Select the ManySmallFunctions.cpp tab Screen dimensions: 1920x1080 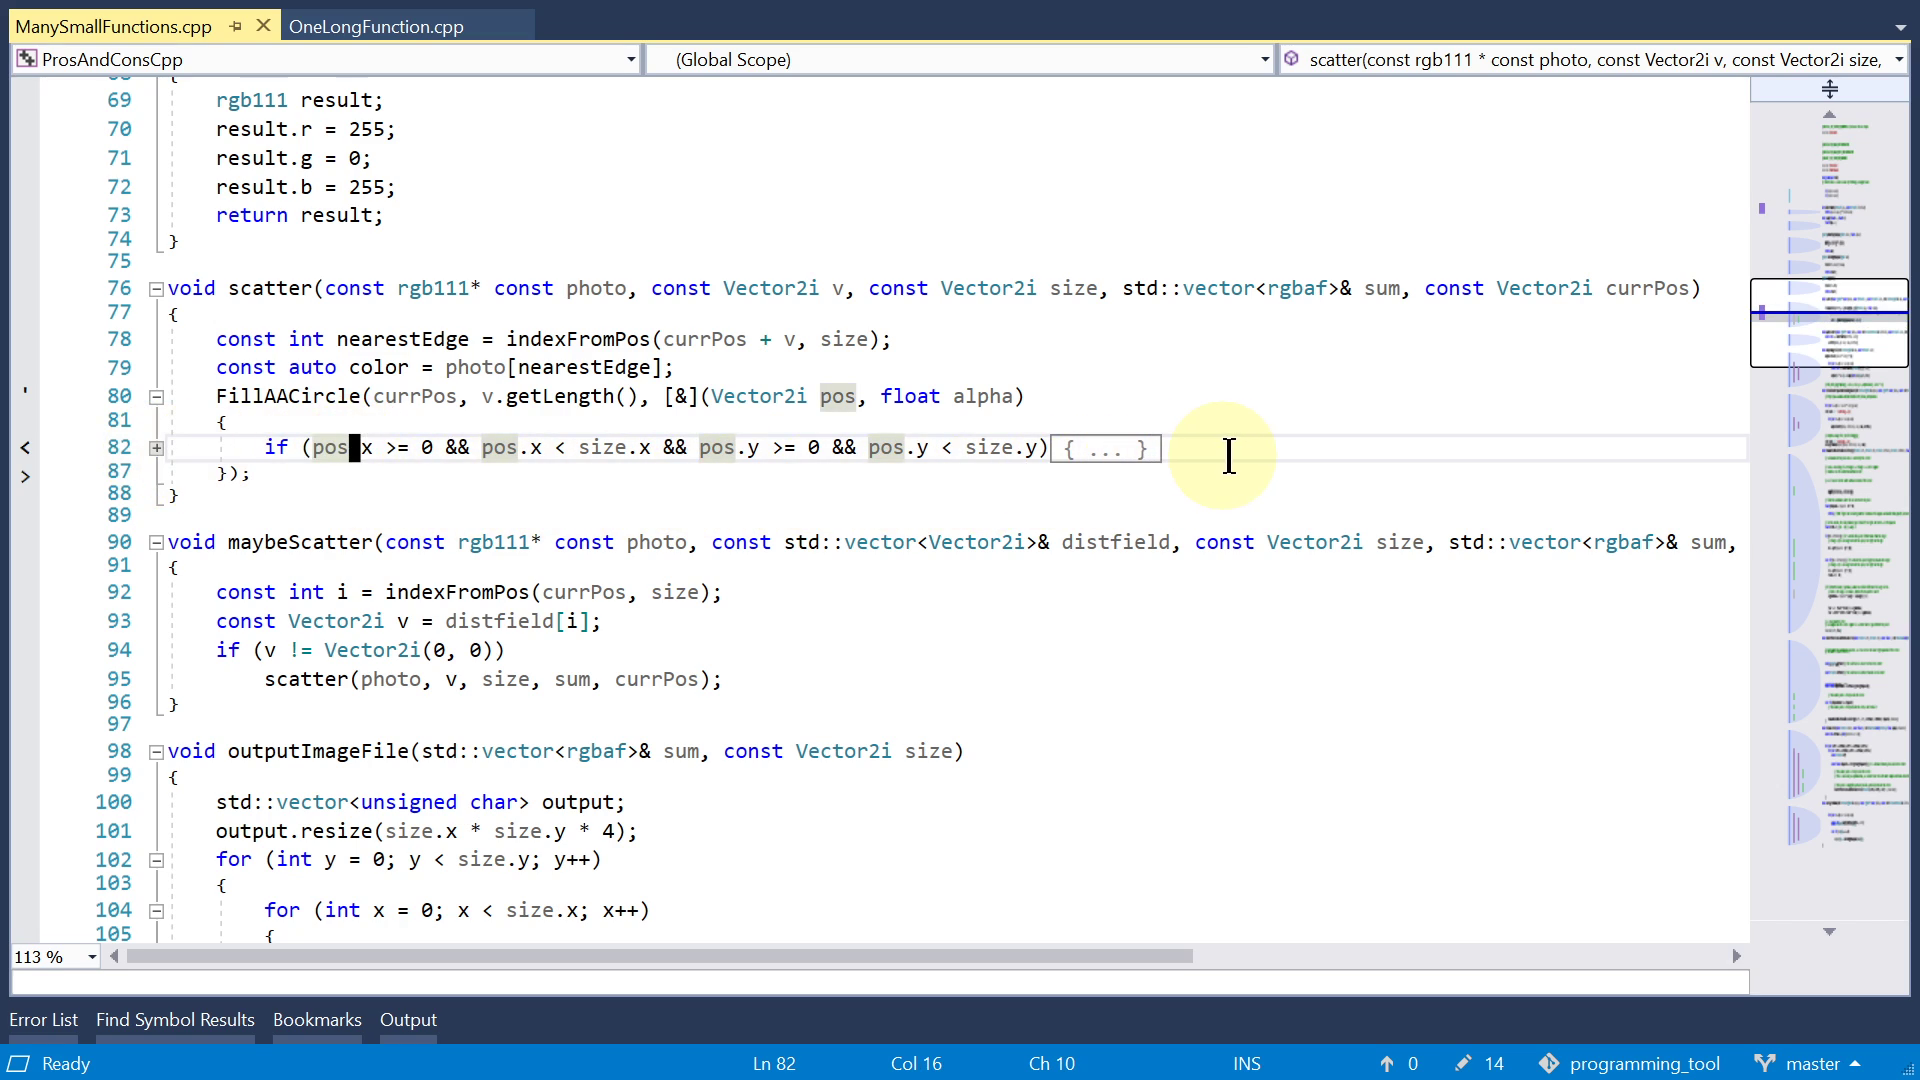click(113, 27)
